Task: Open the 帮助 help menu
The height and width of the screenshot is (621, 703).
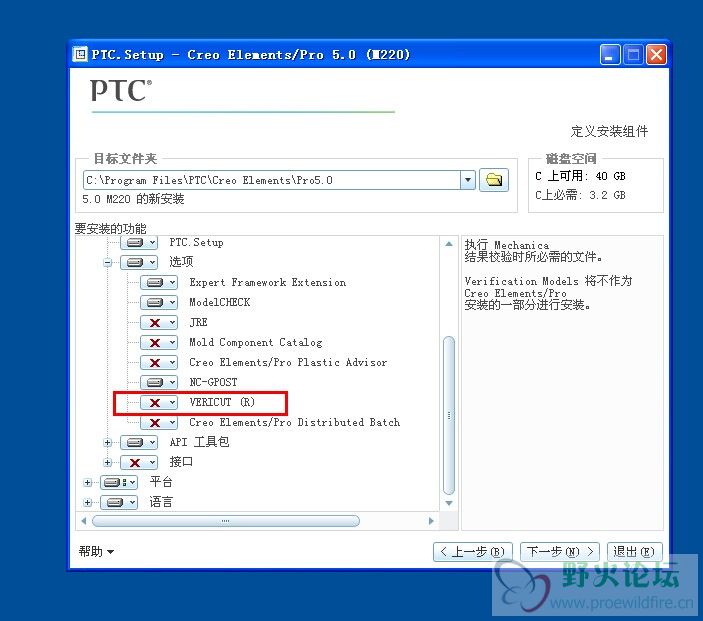Action: tap(96, 552)
